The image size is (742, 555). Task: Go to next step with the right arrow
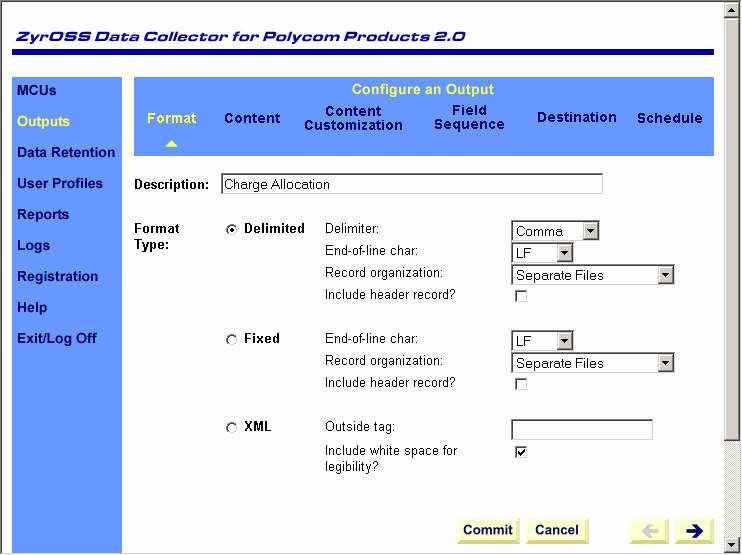694,530
